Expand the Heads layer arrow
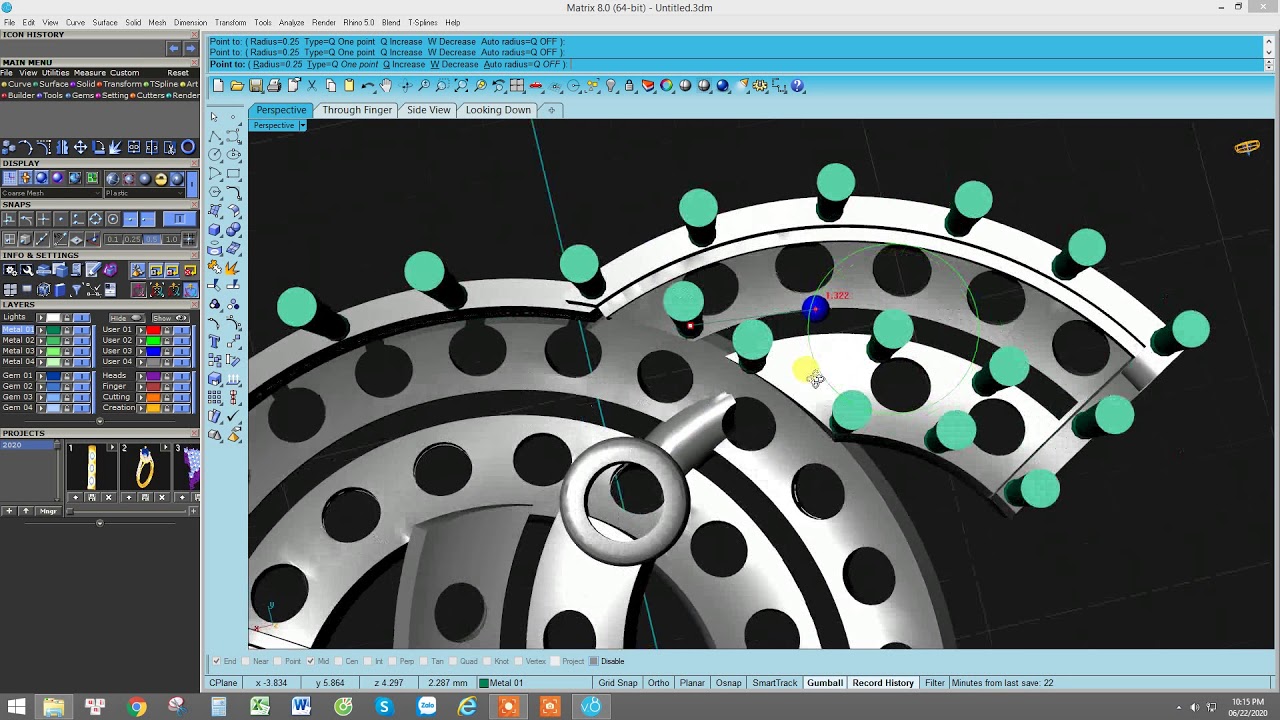This screenshot has width=1280, height=720. [140, 376]
